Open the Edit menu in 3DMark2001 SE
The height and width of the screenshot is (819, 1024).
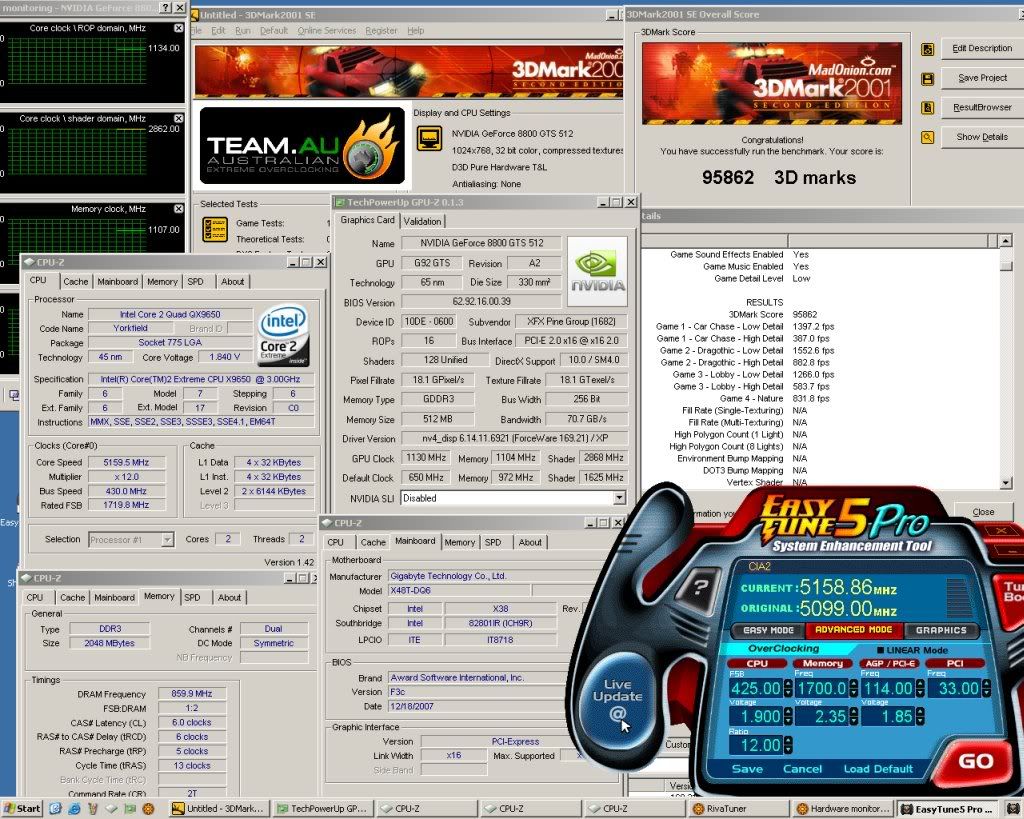tap(218, 31)
